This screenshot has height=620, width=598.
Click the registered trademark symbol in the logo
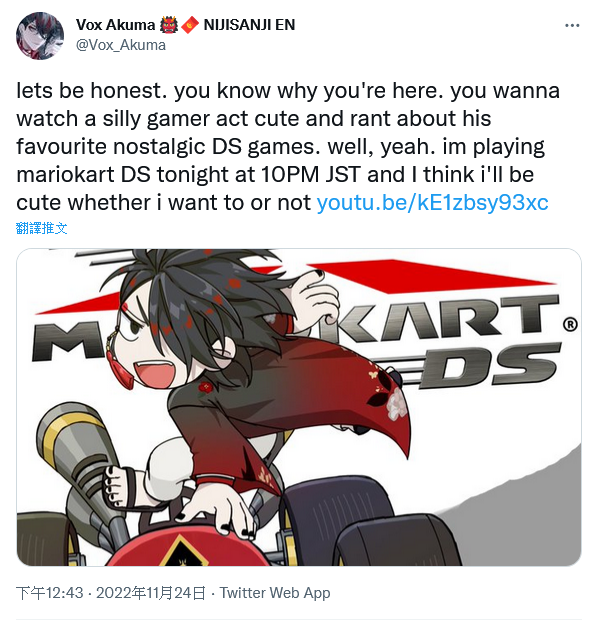coord(570,325)
